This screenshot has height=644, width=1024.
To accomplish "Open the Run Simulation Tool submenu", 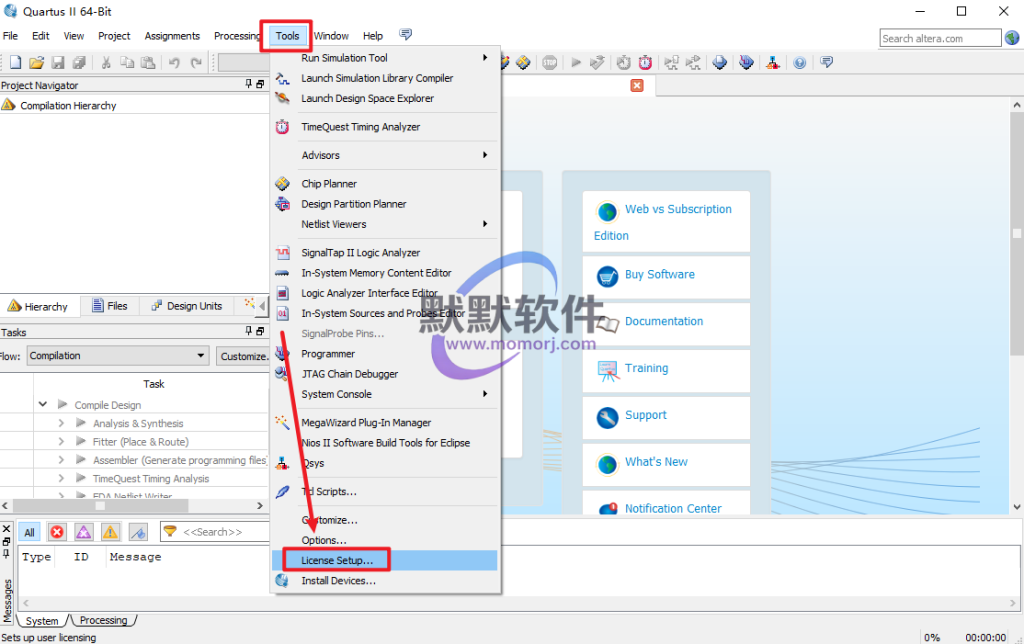I will pyautogui.click(x=385, y=57).
